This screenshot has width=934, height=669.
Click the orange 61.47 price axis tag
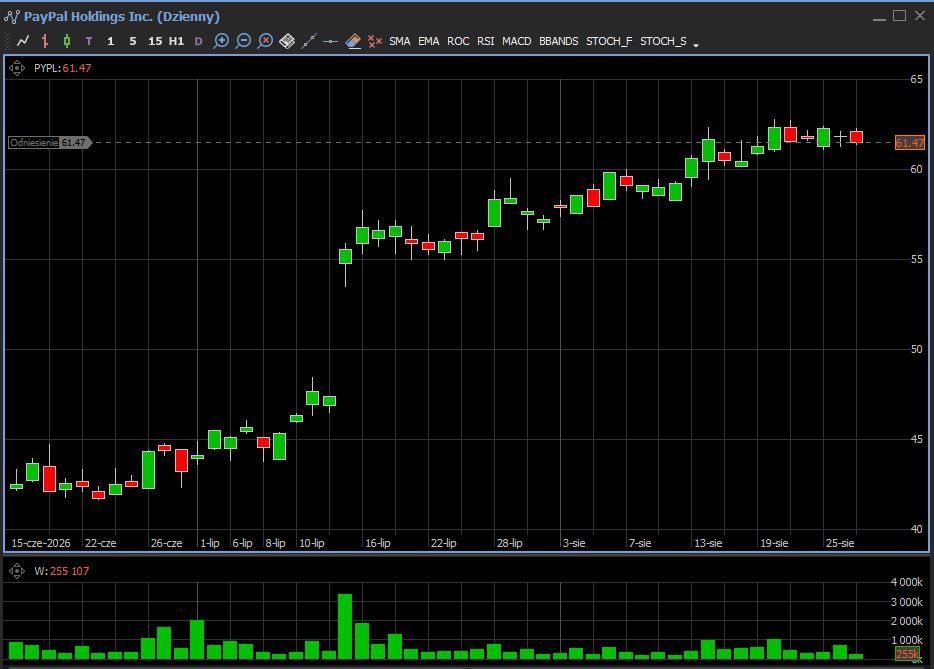point(910,142)
